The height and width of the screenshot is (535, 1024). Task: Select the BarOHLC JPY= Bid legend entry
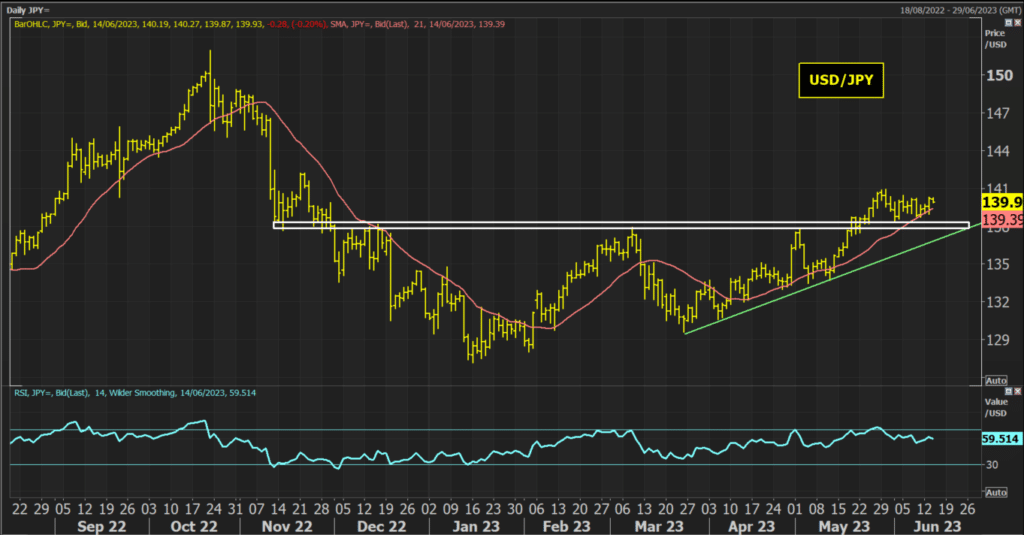click(170, 24)
